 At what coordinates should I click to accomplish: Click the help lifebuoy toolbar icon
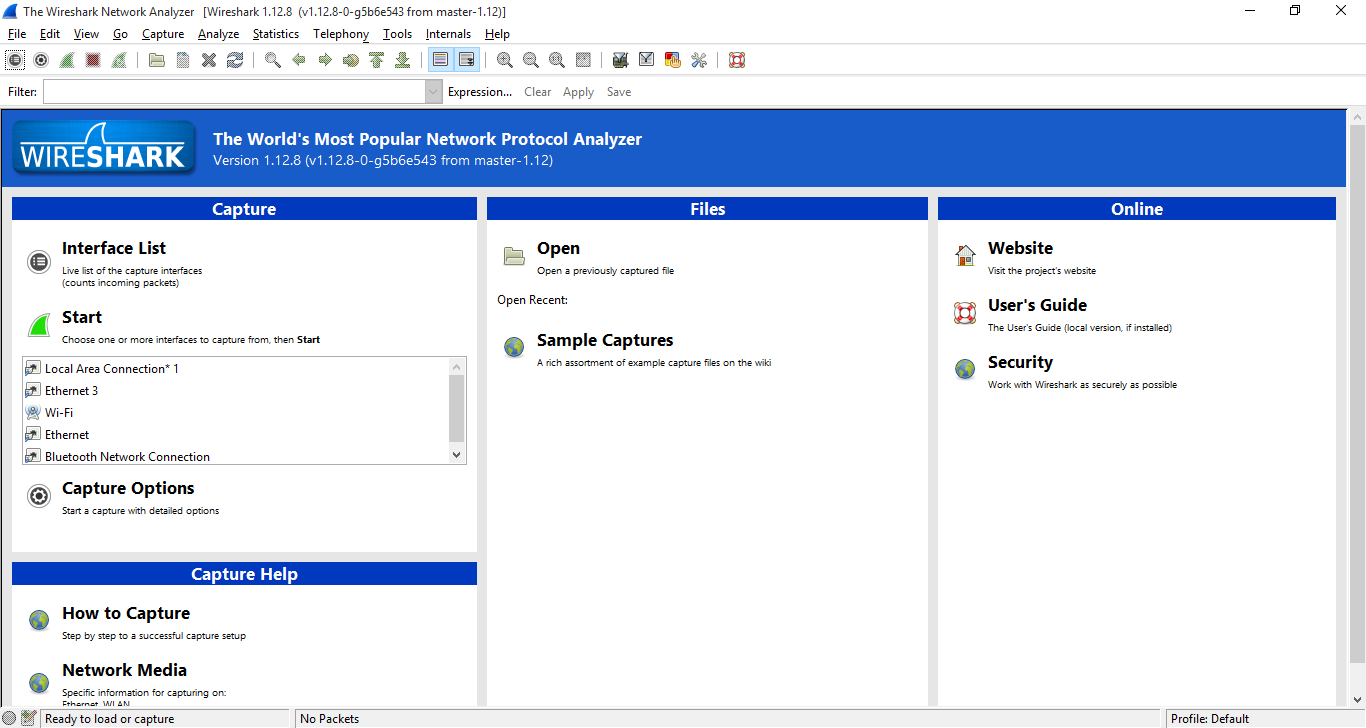(x=737, y=60)
